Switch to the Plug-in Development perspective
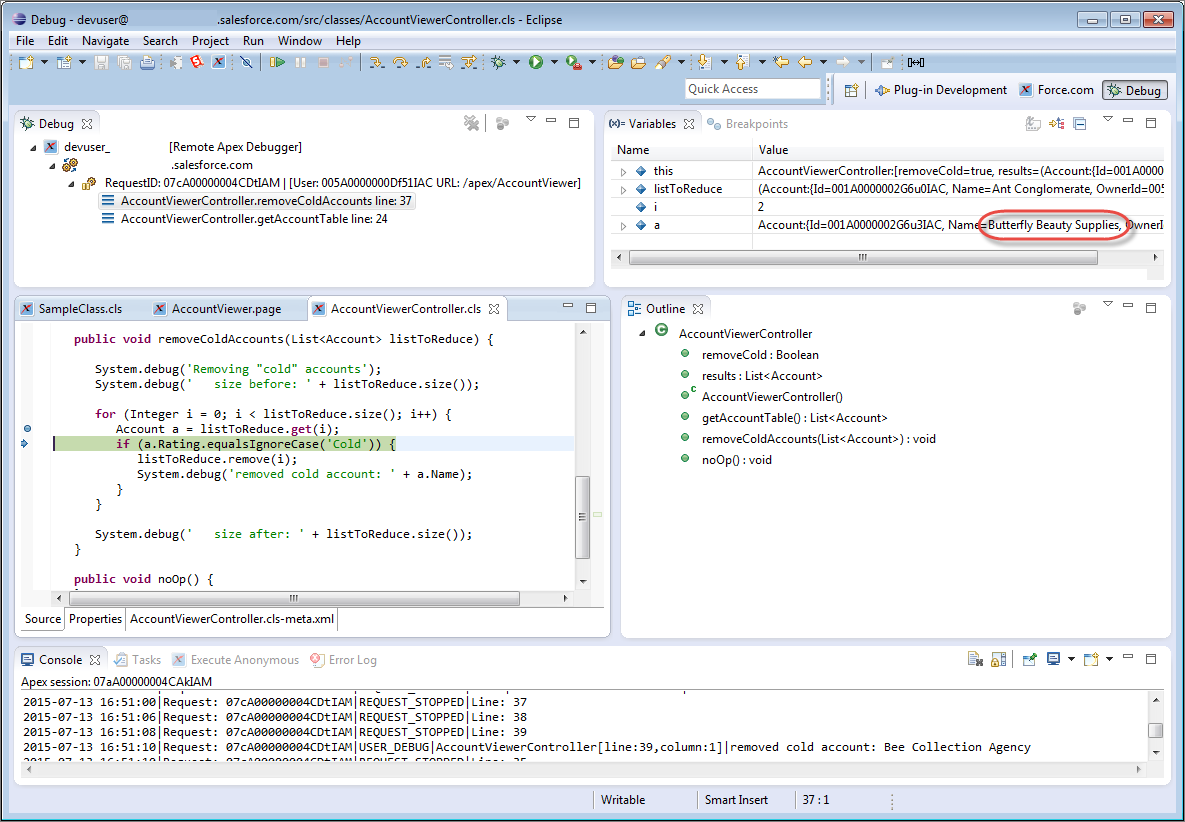 click(x=941, y=90)
